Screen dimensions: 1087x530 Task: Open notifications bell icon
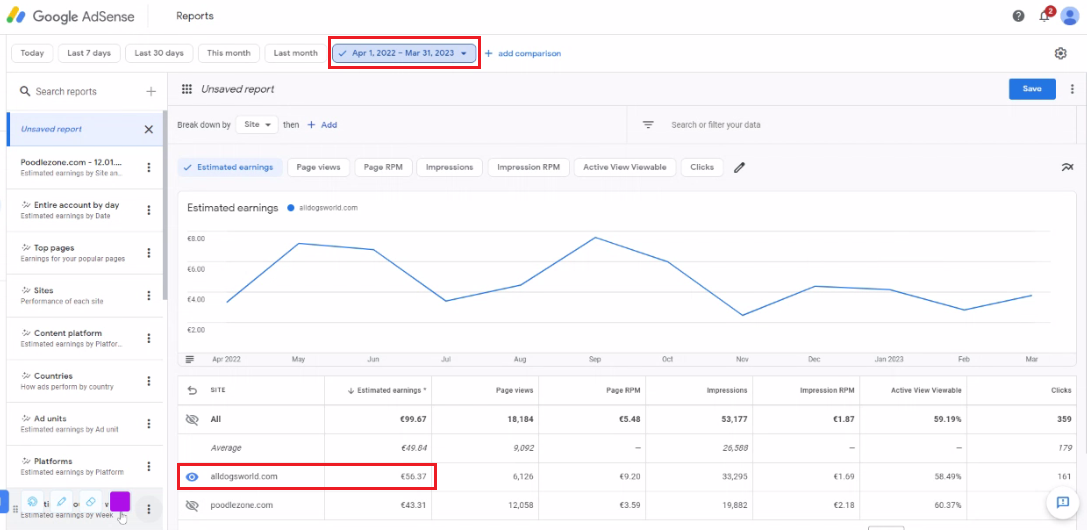coord(1045,16)
